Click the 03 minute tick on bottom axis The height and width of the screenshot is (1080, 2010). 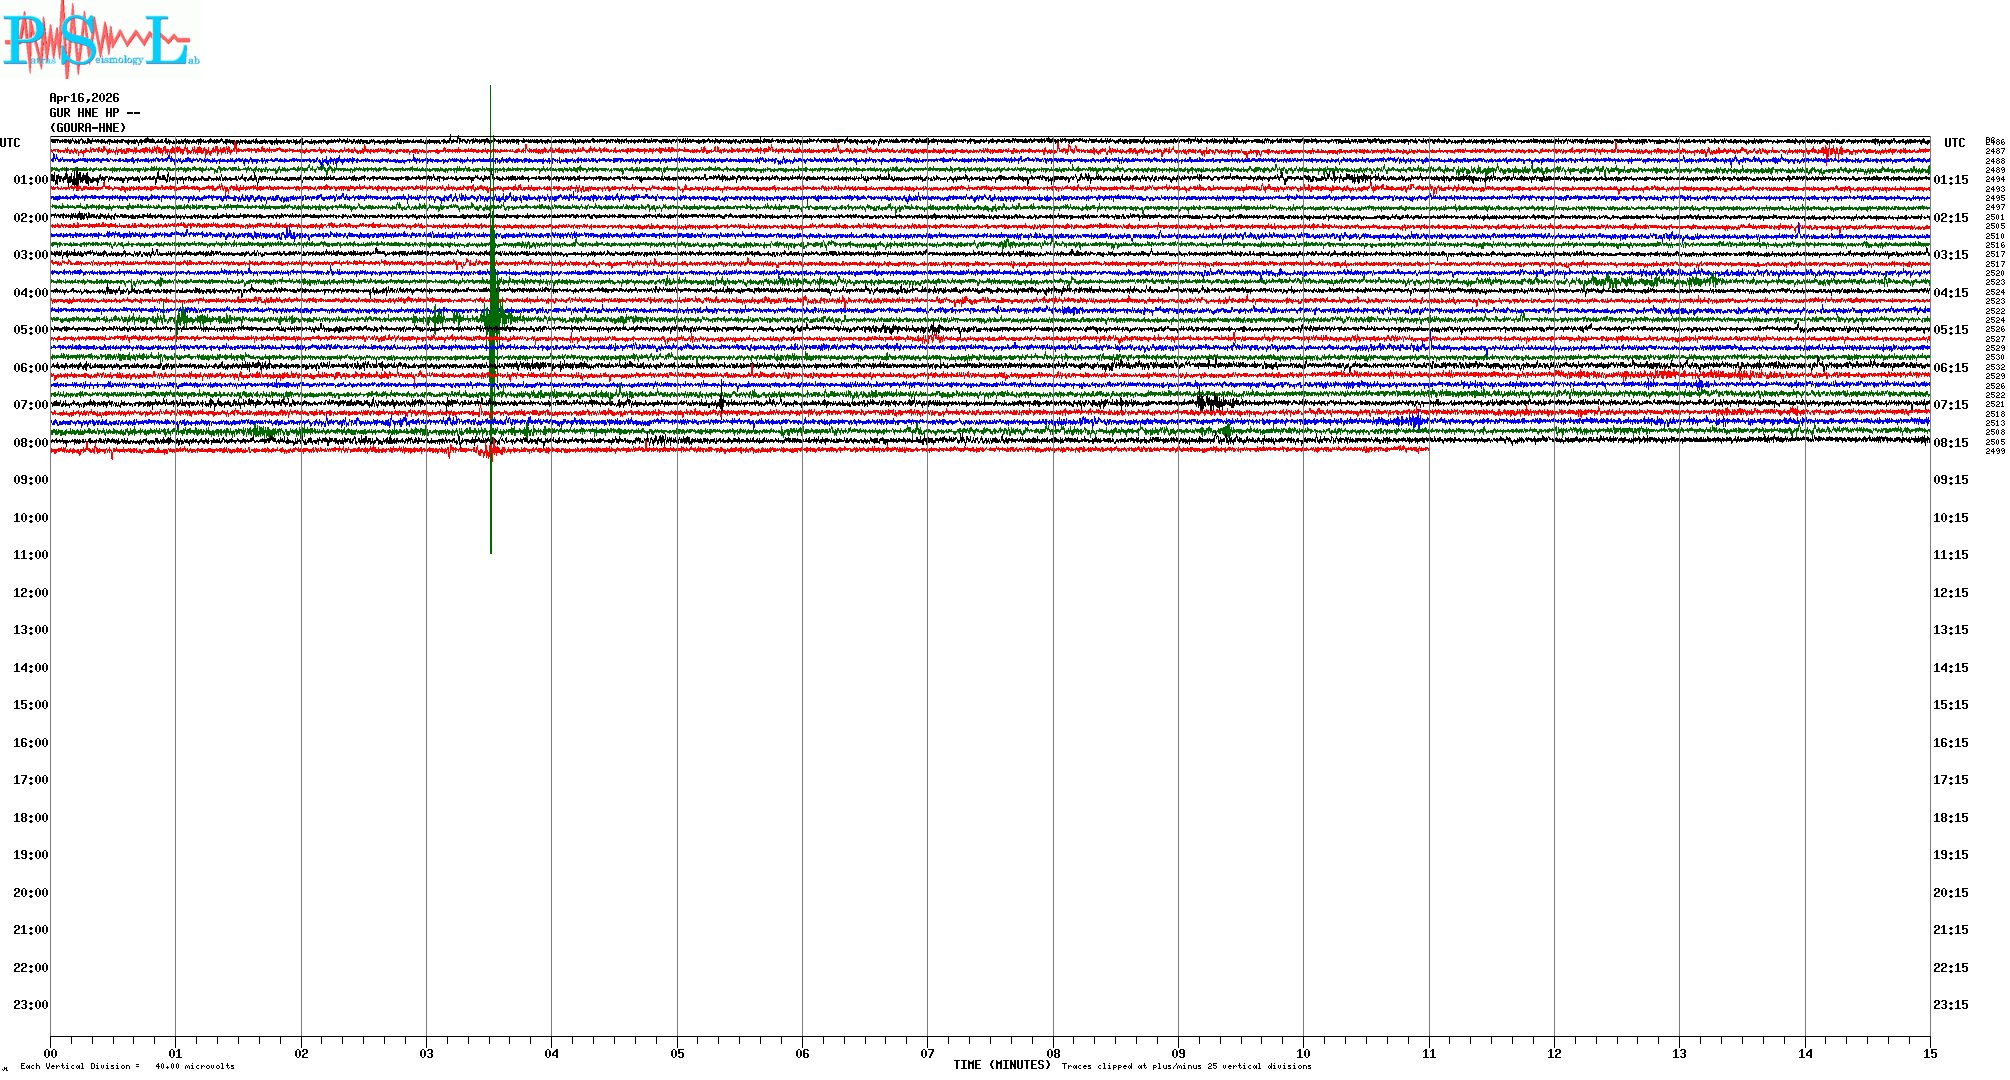(x=427, y=1053)
